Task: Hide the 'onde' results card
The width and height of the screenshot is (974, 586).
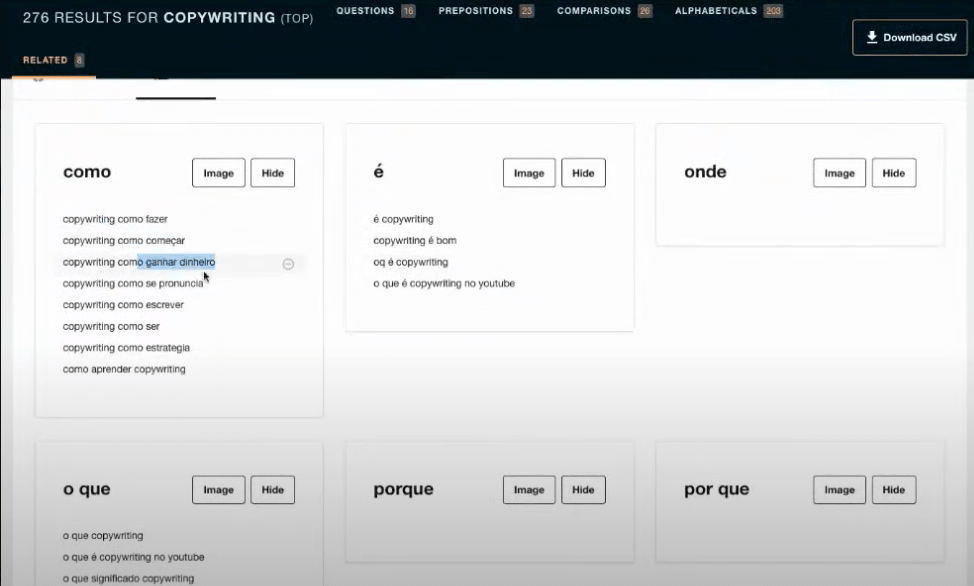Action: point(893,173)
